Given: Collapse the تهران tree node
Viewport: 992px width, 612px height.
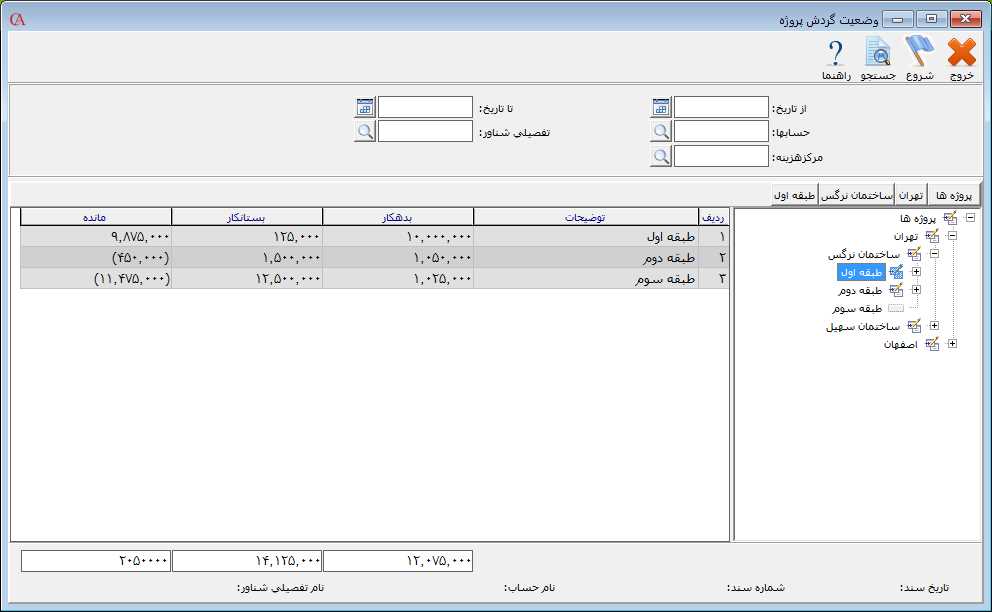Looking at the screenshot, I should [x=952, y=236].
